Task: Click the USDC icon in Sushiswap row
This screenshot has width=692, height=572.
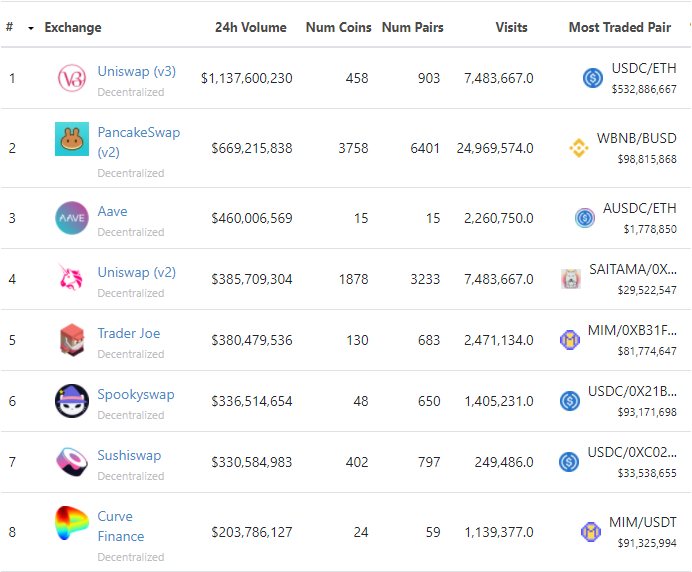Action: 569,462
